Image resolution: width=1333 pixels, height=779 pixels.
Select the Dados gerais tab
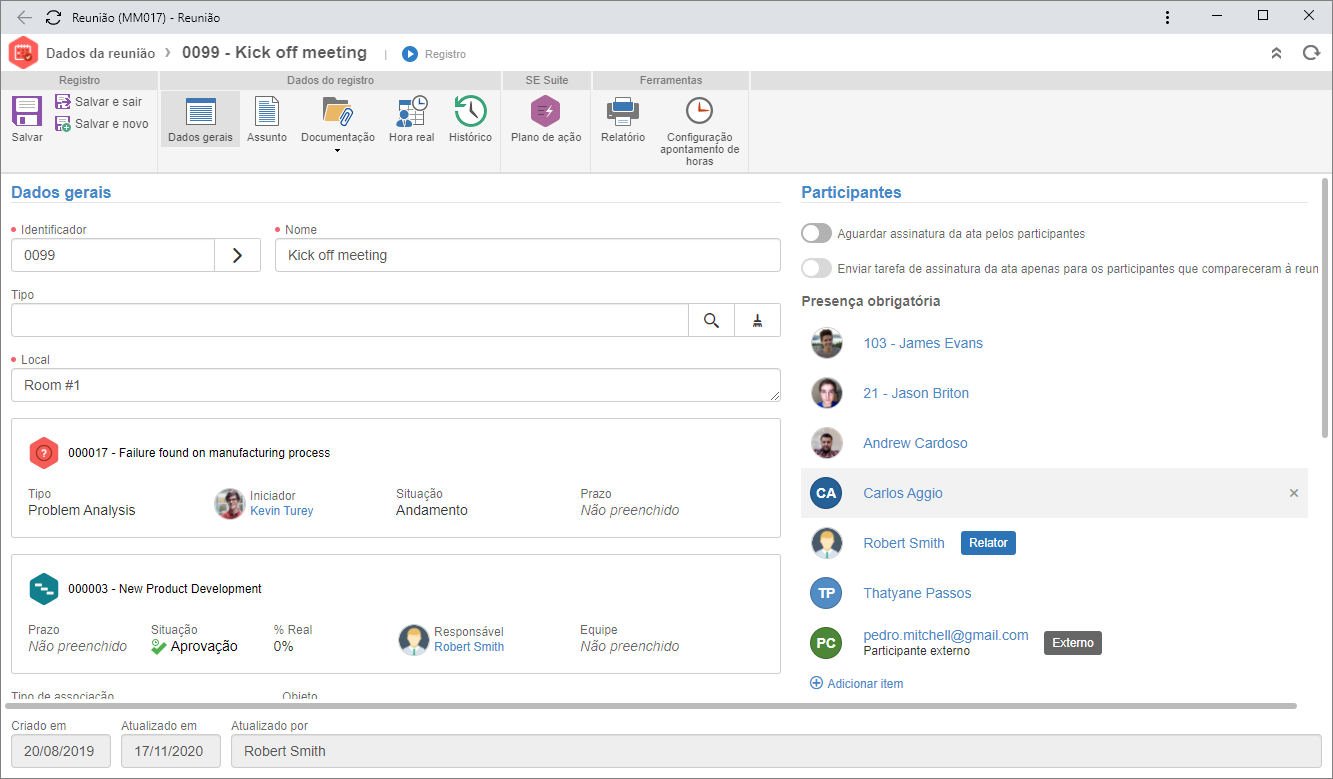coord(200,119)
